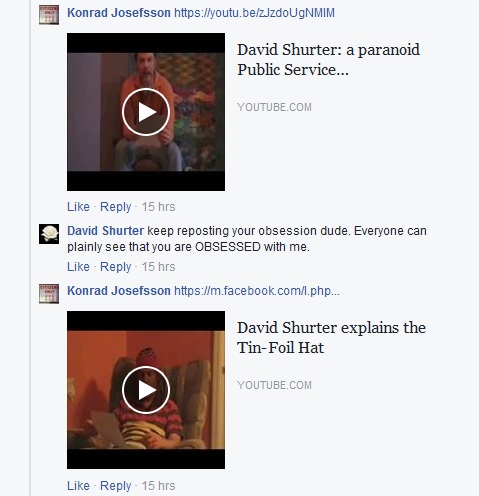Reply to David Shurter's obsession comment
Viewport: 479px width, 496px height.
[116, 267]
